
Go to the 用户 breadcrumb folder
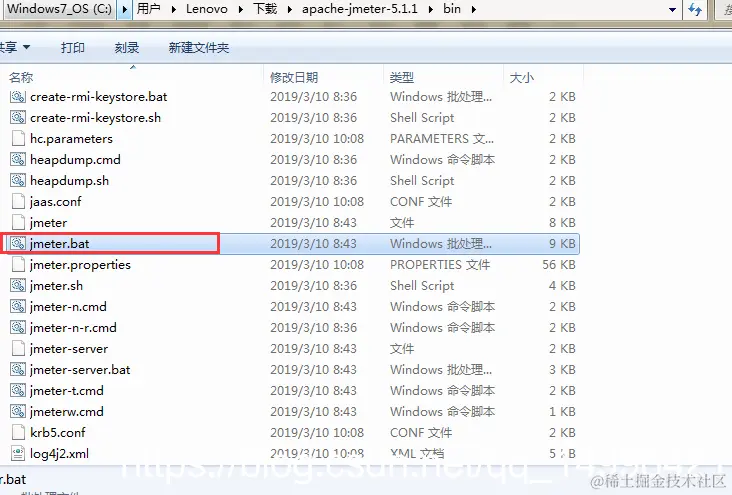tap(149, 9)
